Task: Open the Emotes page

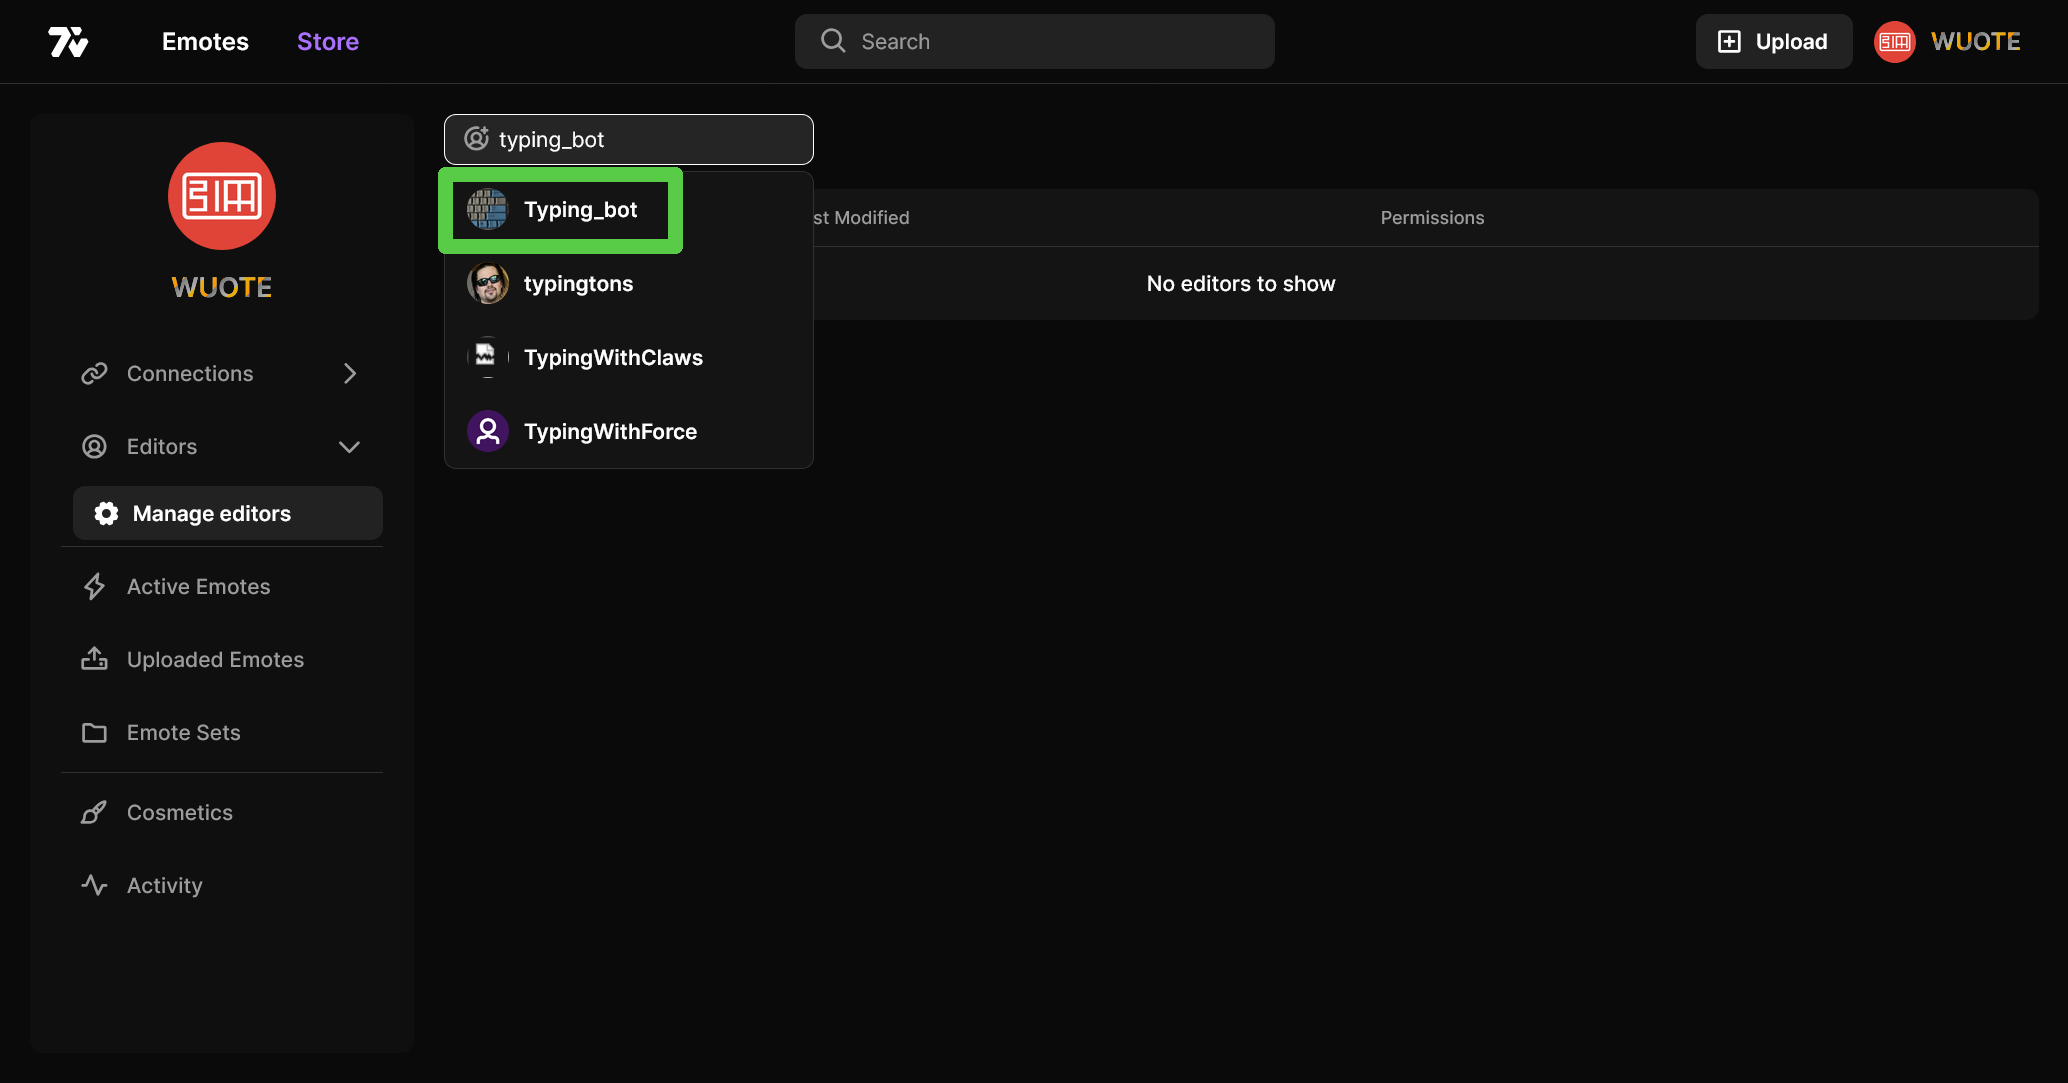Action: tap(205, 42)
